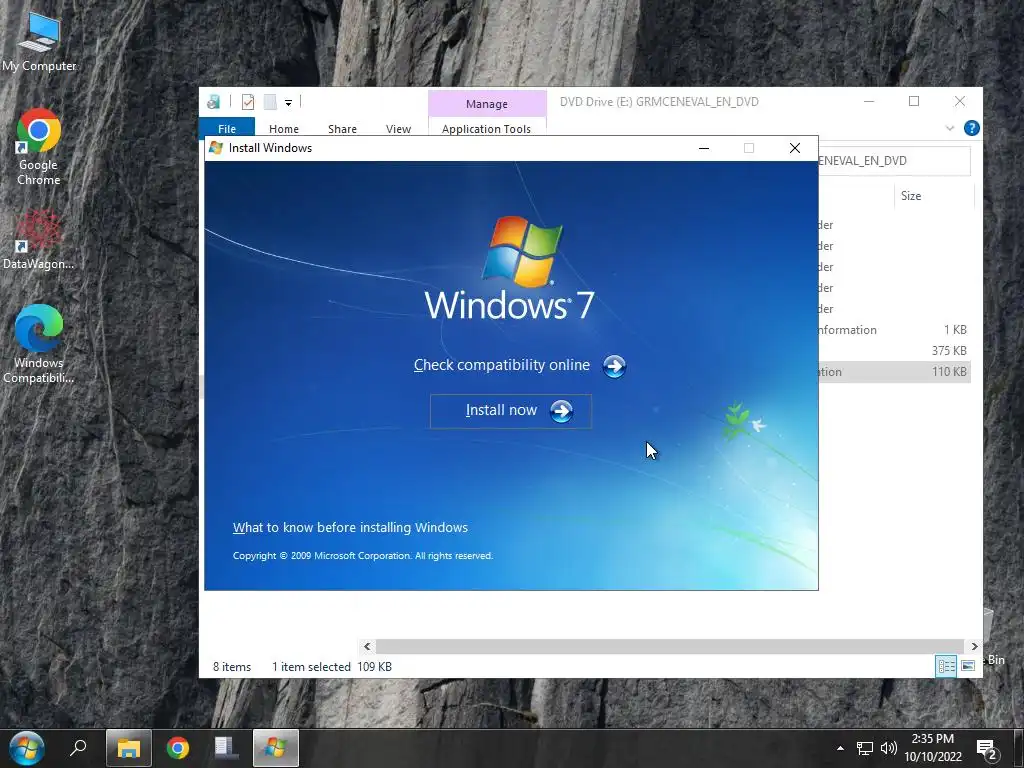The image size is (1024, 768).
Task: Minimize the Install Windows dialog
Action: (704, 148)
